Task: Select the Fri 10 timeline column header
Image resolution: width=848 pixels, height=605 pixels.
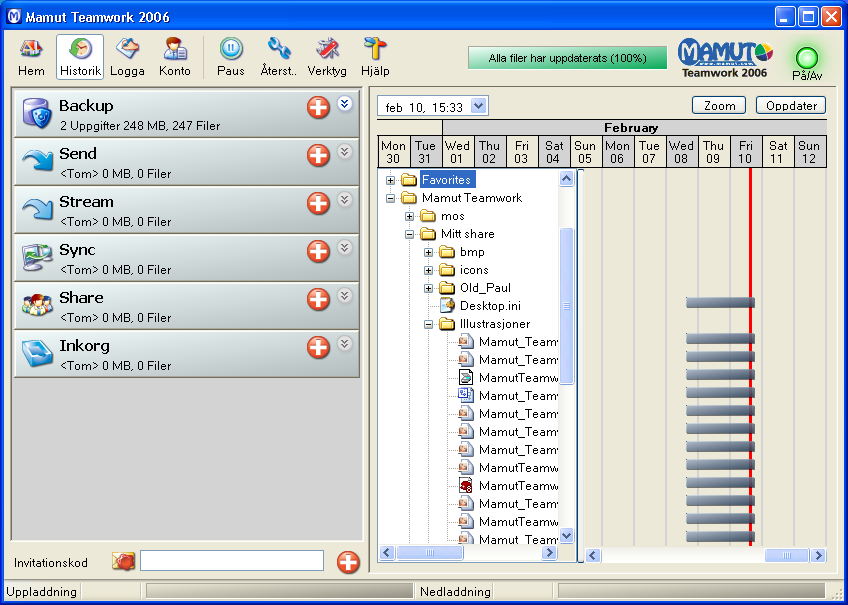Action: coord(745,152)
